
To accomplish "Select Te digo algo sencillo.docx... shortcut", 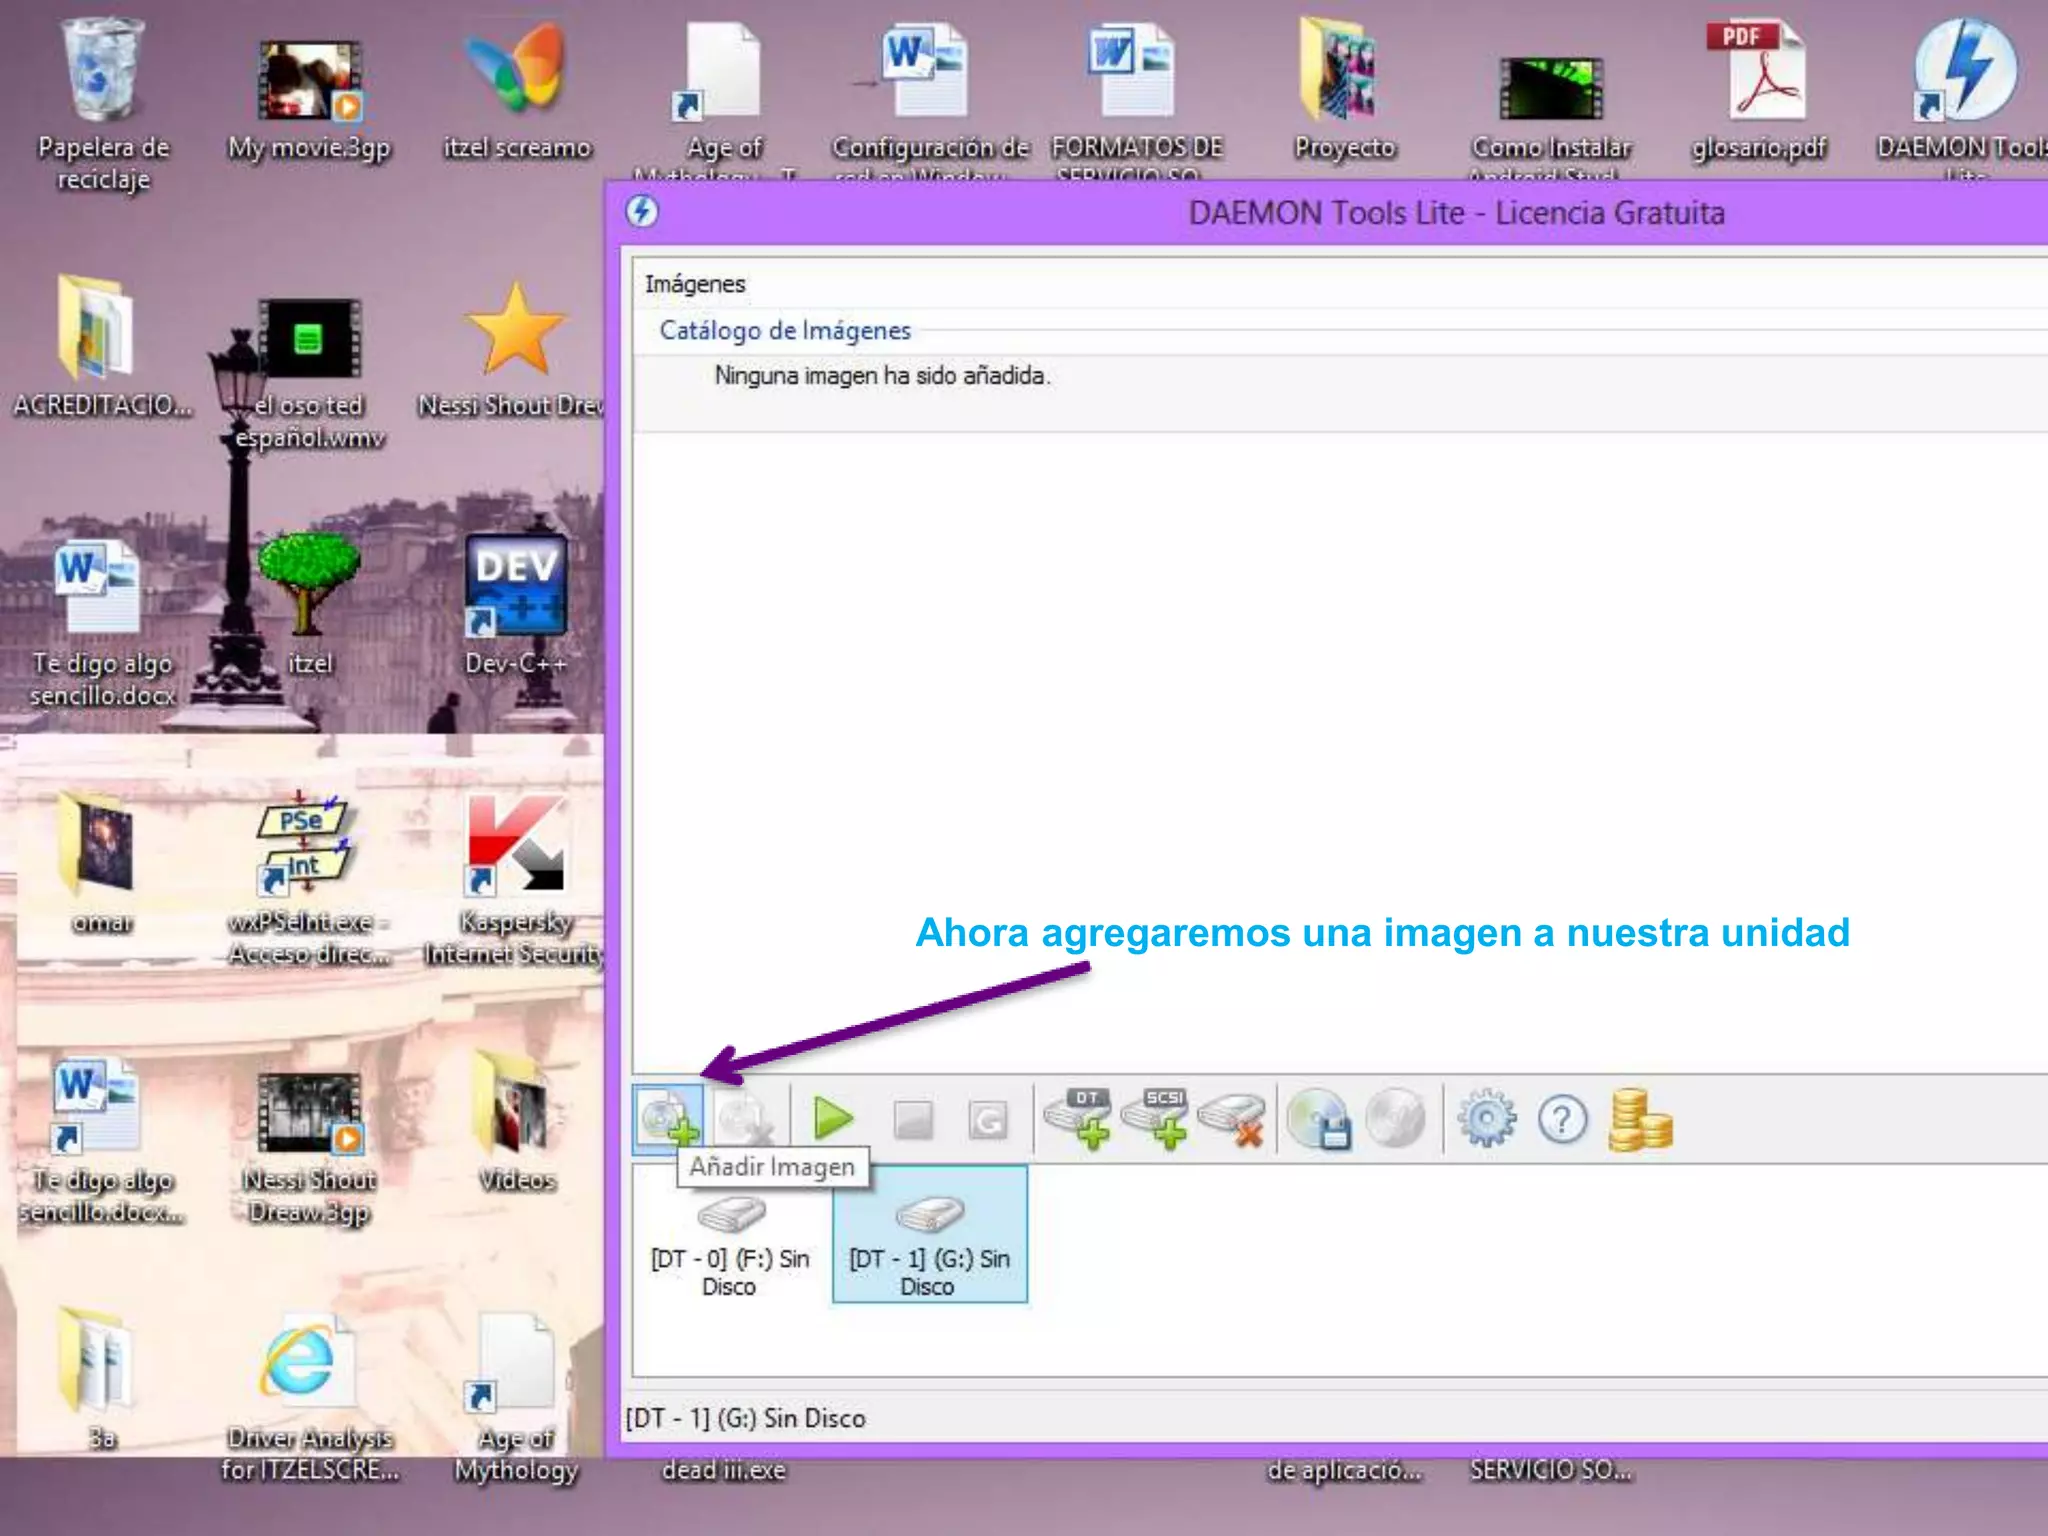I will (101, 1140).
